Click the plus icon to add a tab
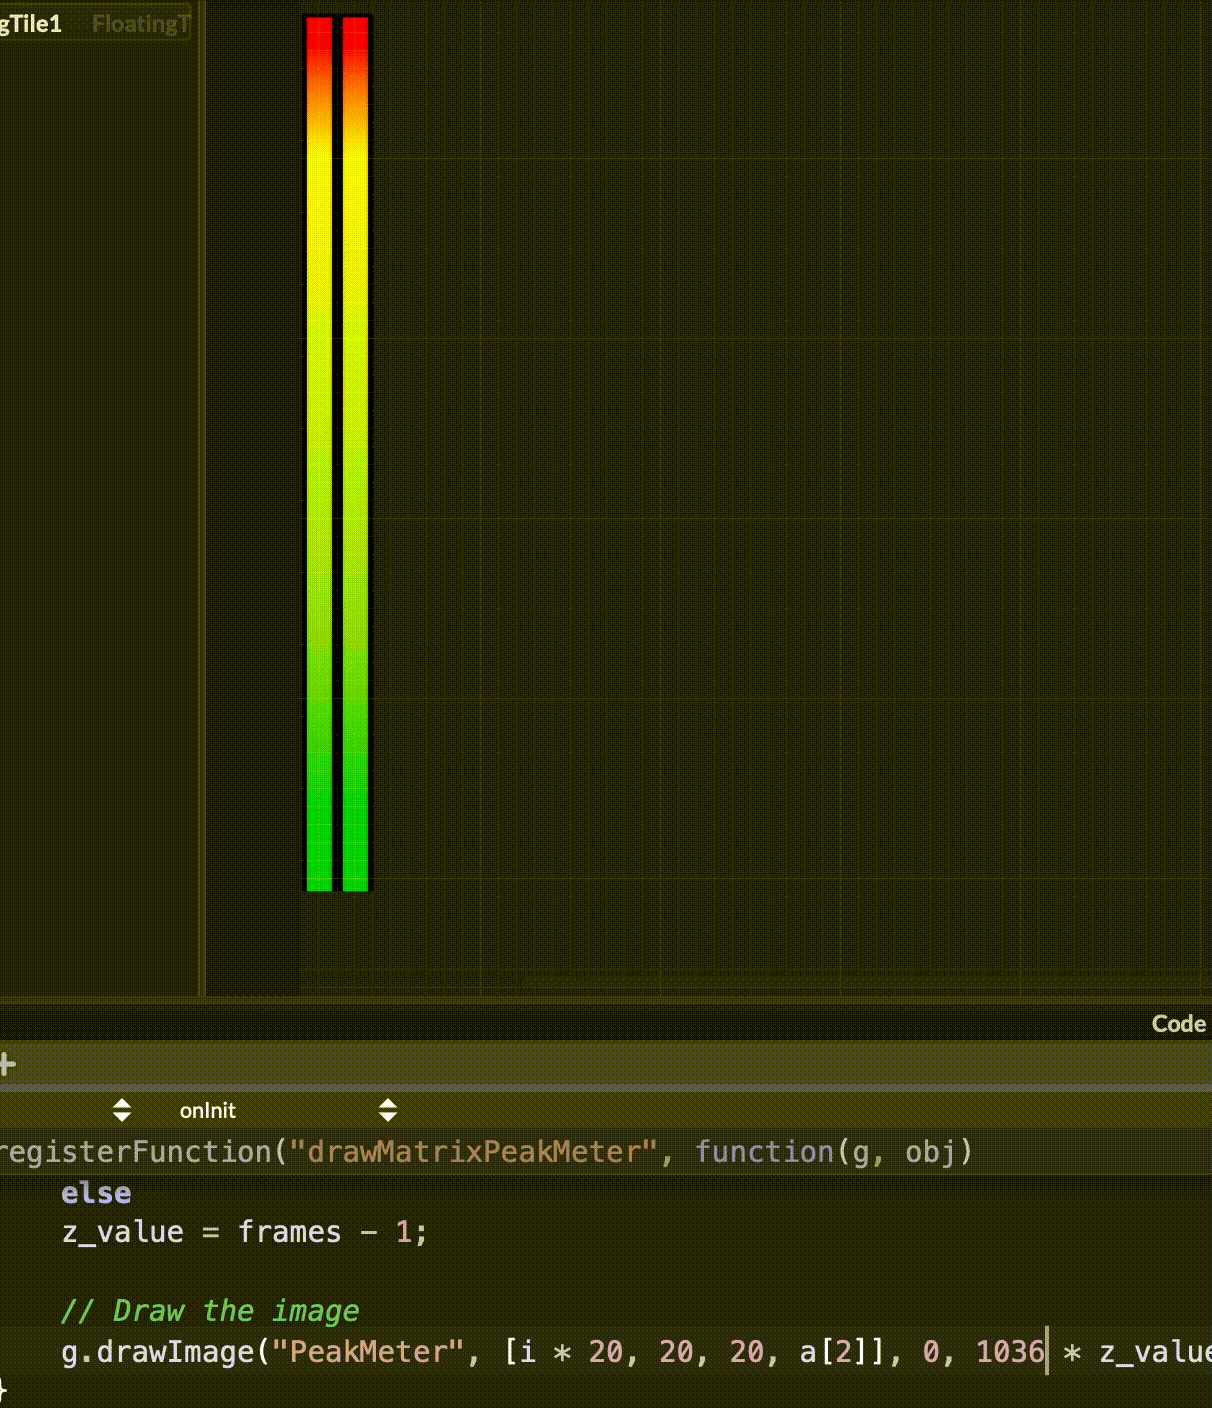Screen dimensions: 1212x1408 point(7,1065)
